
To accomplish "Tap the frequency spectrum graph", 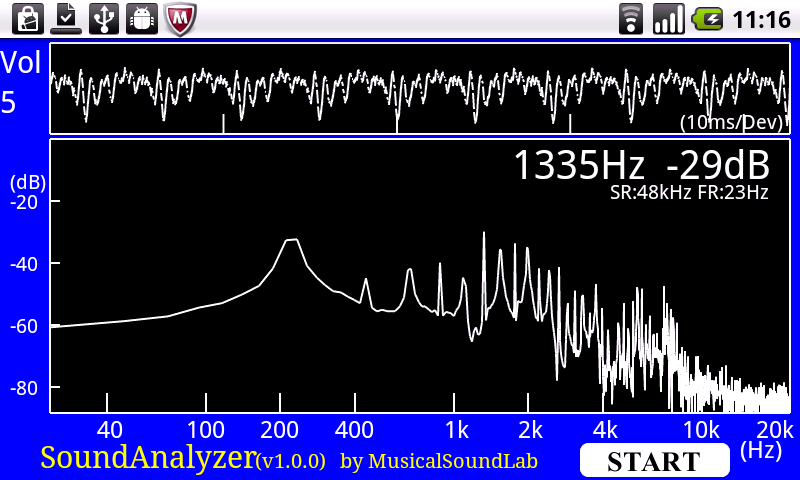I will point(419,275).
